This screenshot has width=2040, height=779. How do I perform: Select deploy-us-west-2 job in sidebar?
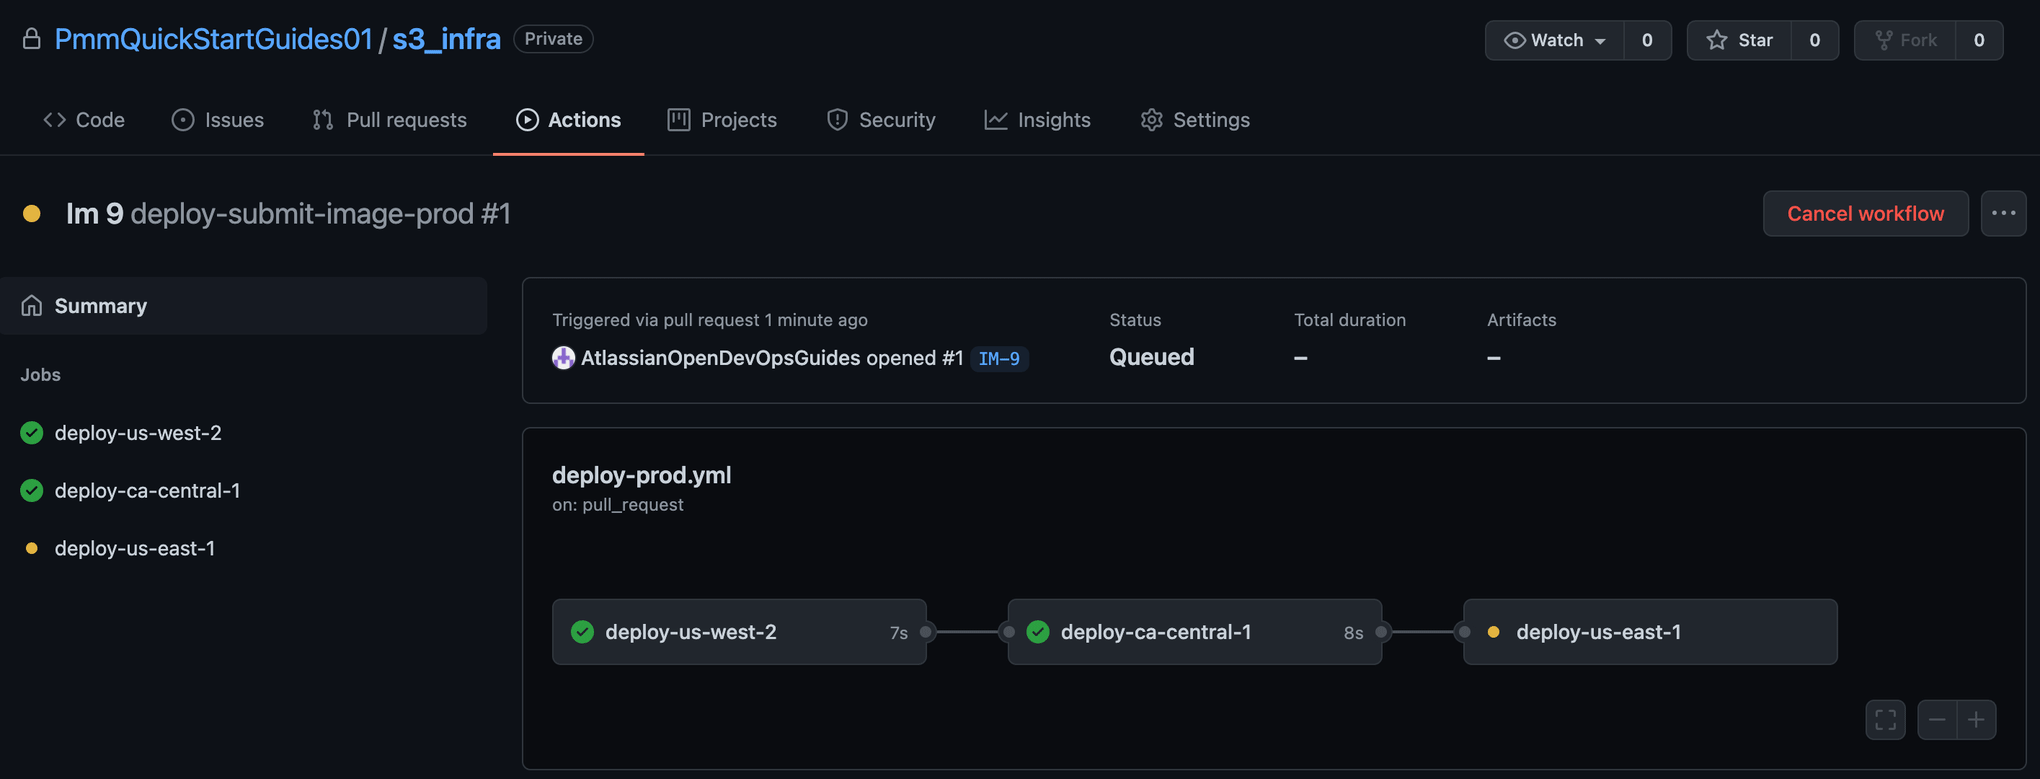[x=138, y=433]
